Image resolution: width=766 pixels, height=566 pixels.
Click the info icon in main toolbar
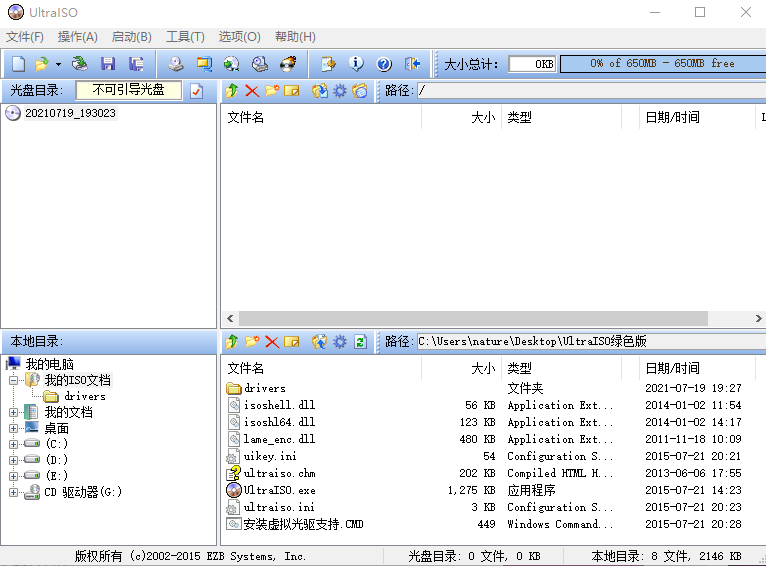[x=356, y=64]
